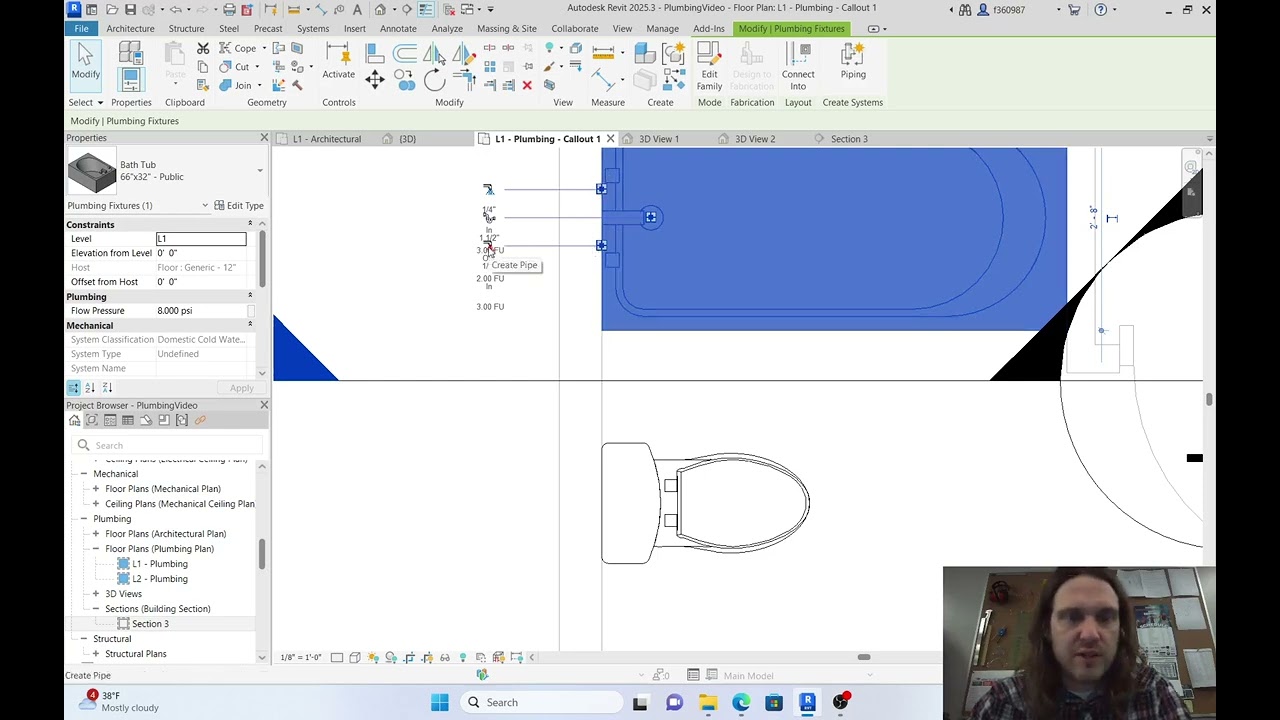The height and width of the screenshot is (720, 1280).
Task: Open Plumbing Fixtures (1) filter dropdown
Action: pyautogui.click(x=205, y=206)
